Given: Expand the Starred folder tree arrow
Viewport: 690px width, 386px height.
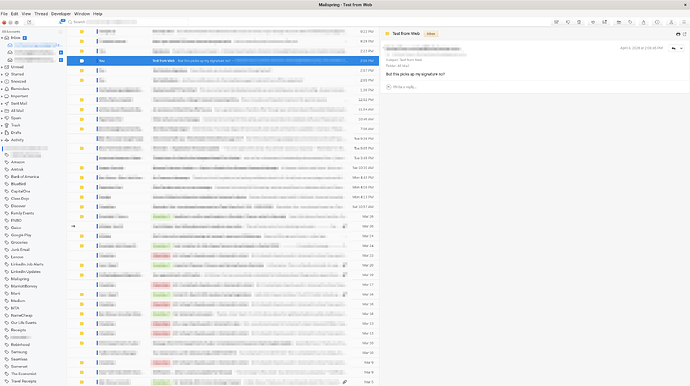Looking at the screenshot, I should point(2,74).
